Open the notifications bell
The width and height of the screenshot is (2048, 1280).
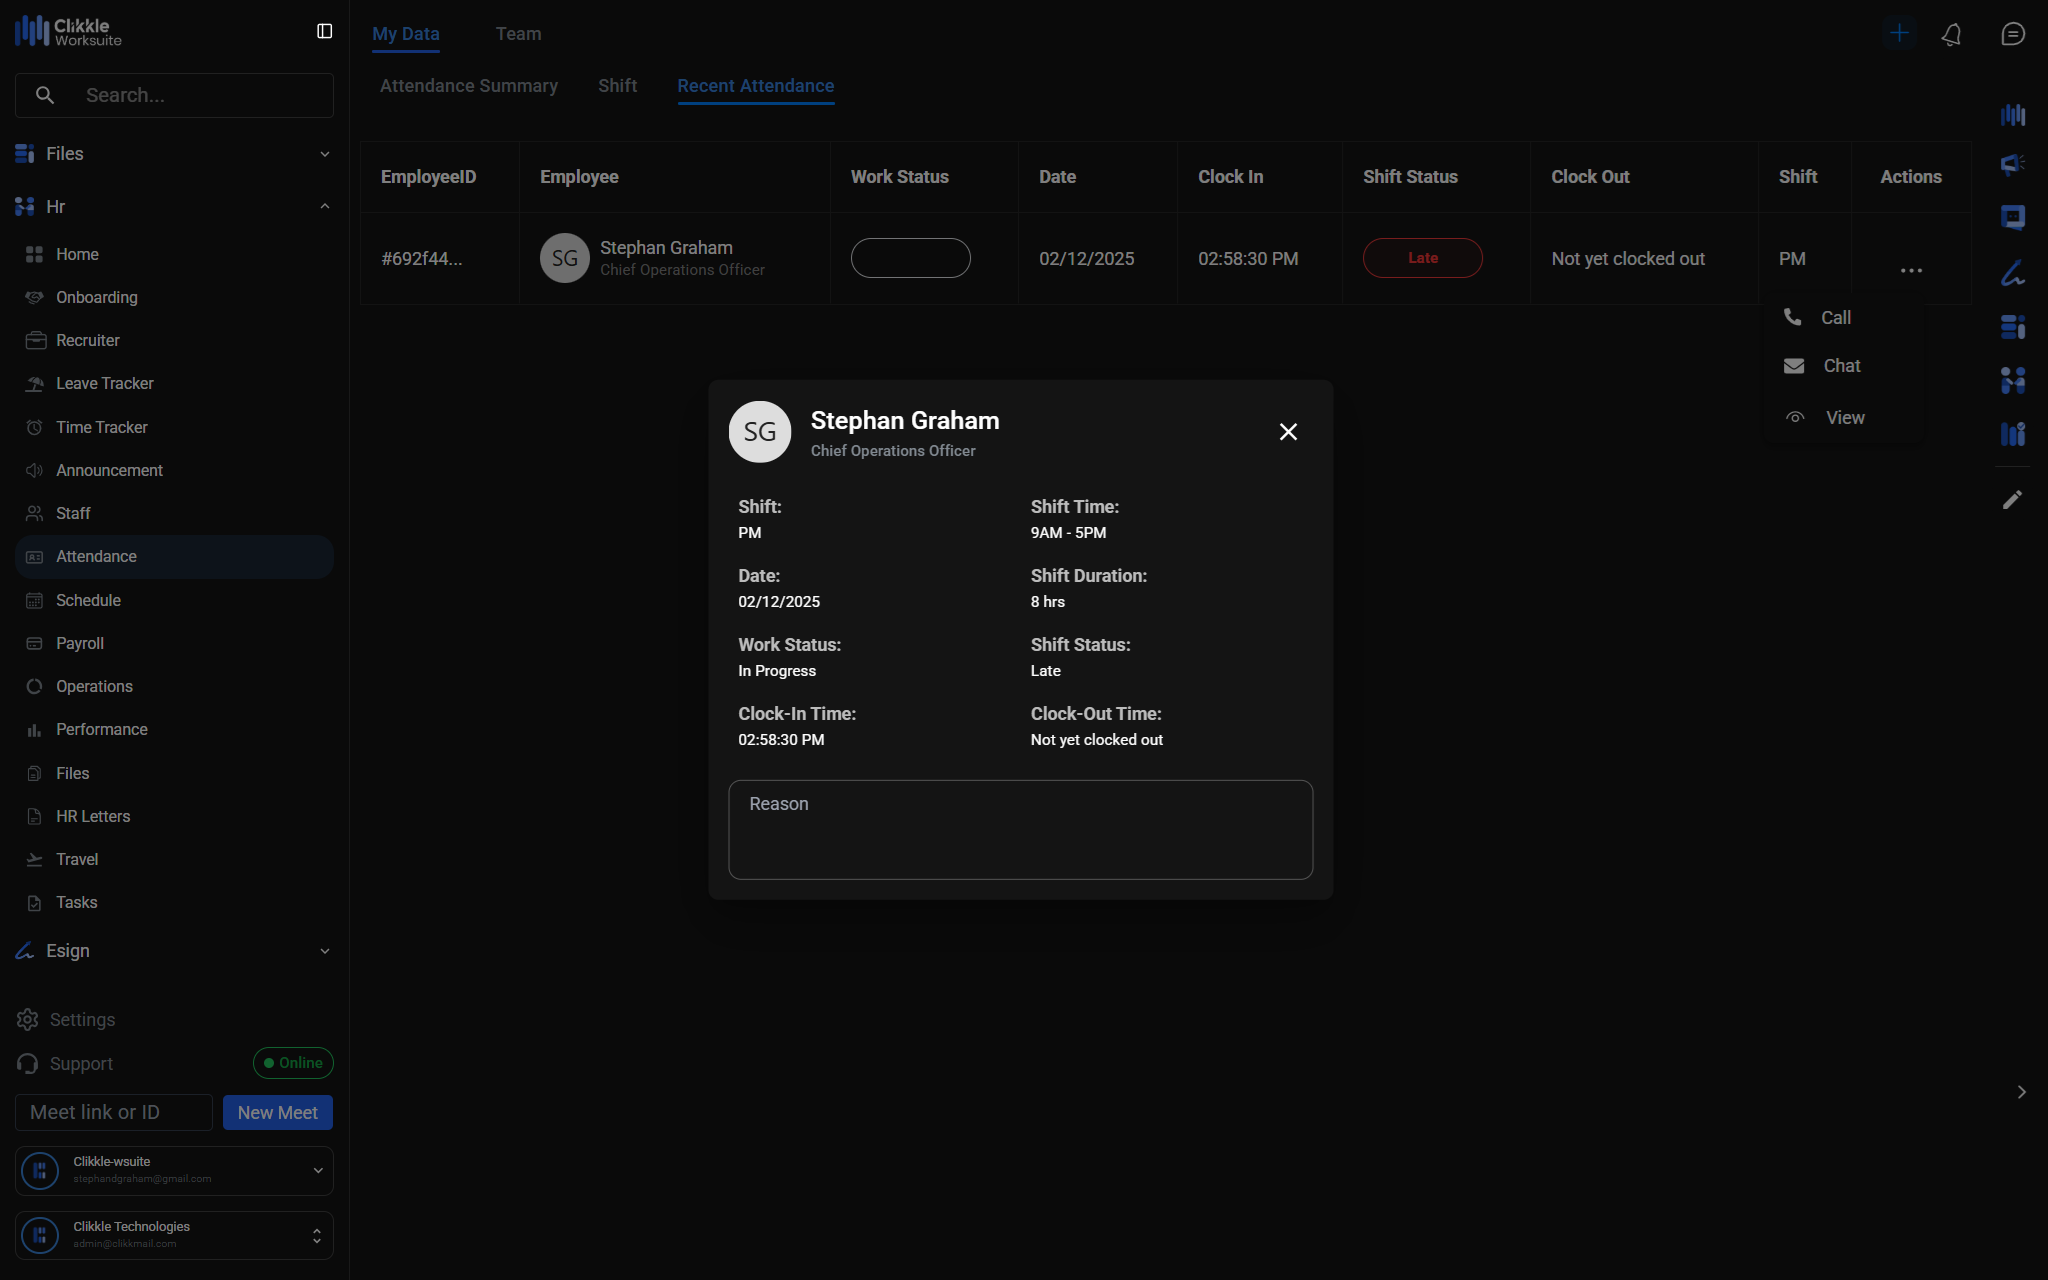[x=1951, y=34]
